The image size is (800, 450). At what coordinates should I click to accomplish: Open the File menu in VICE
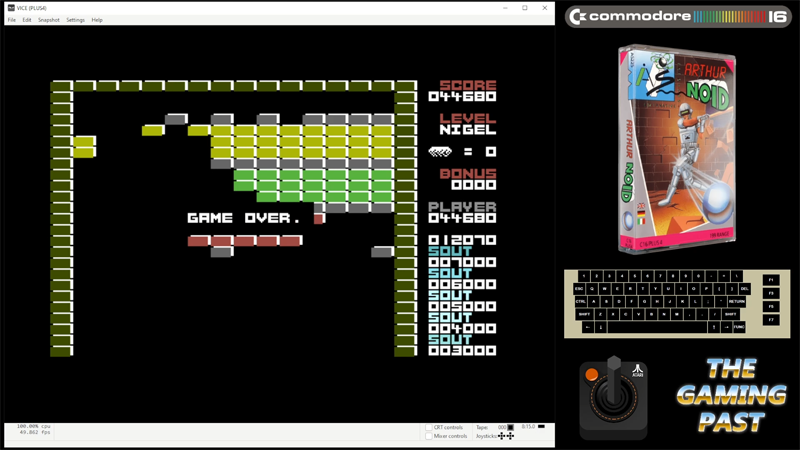pos(12,20)
